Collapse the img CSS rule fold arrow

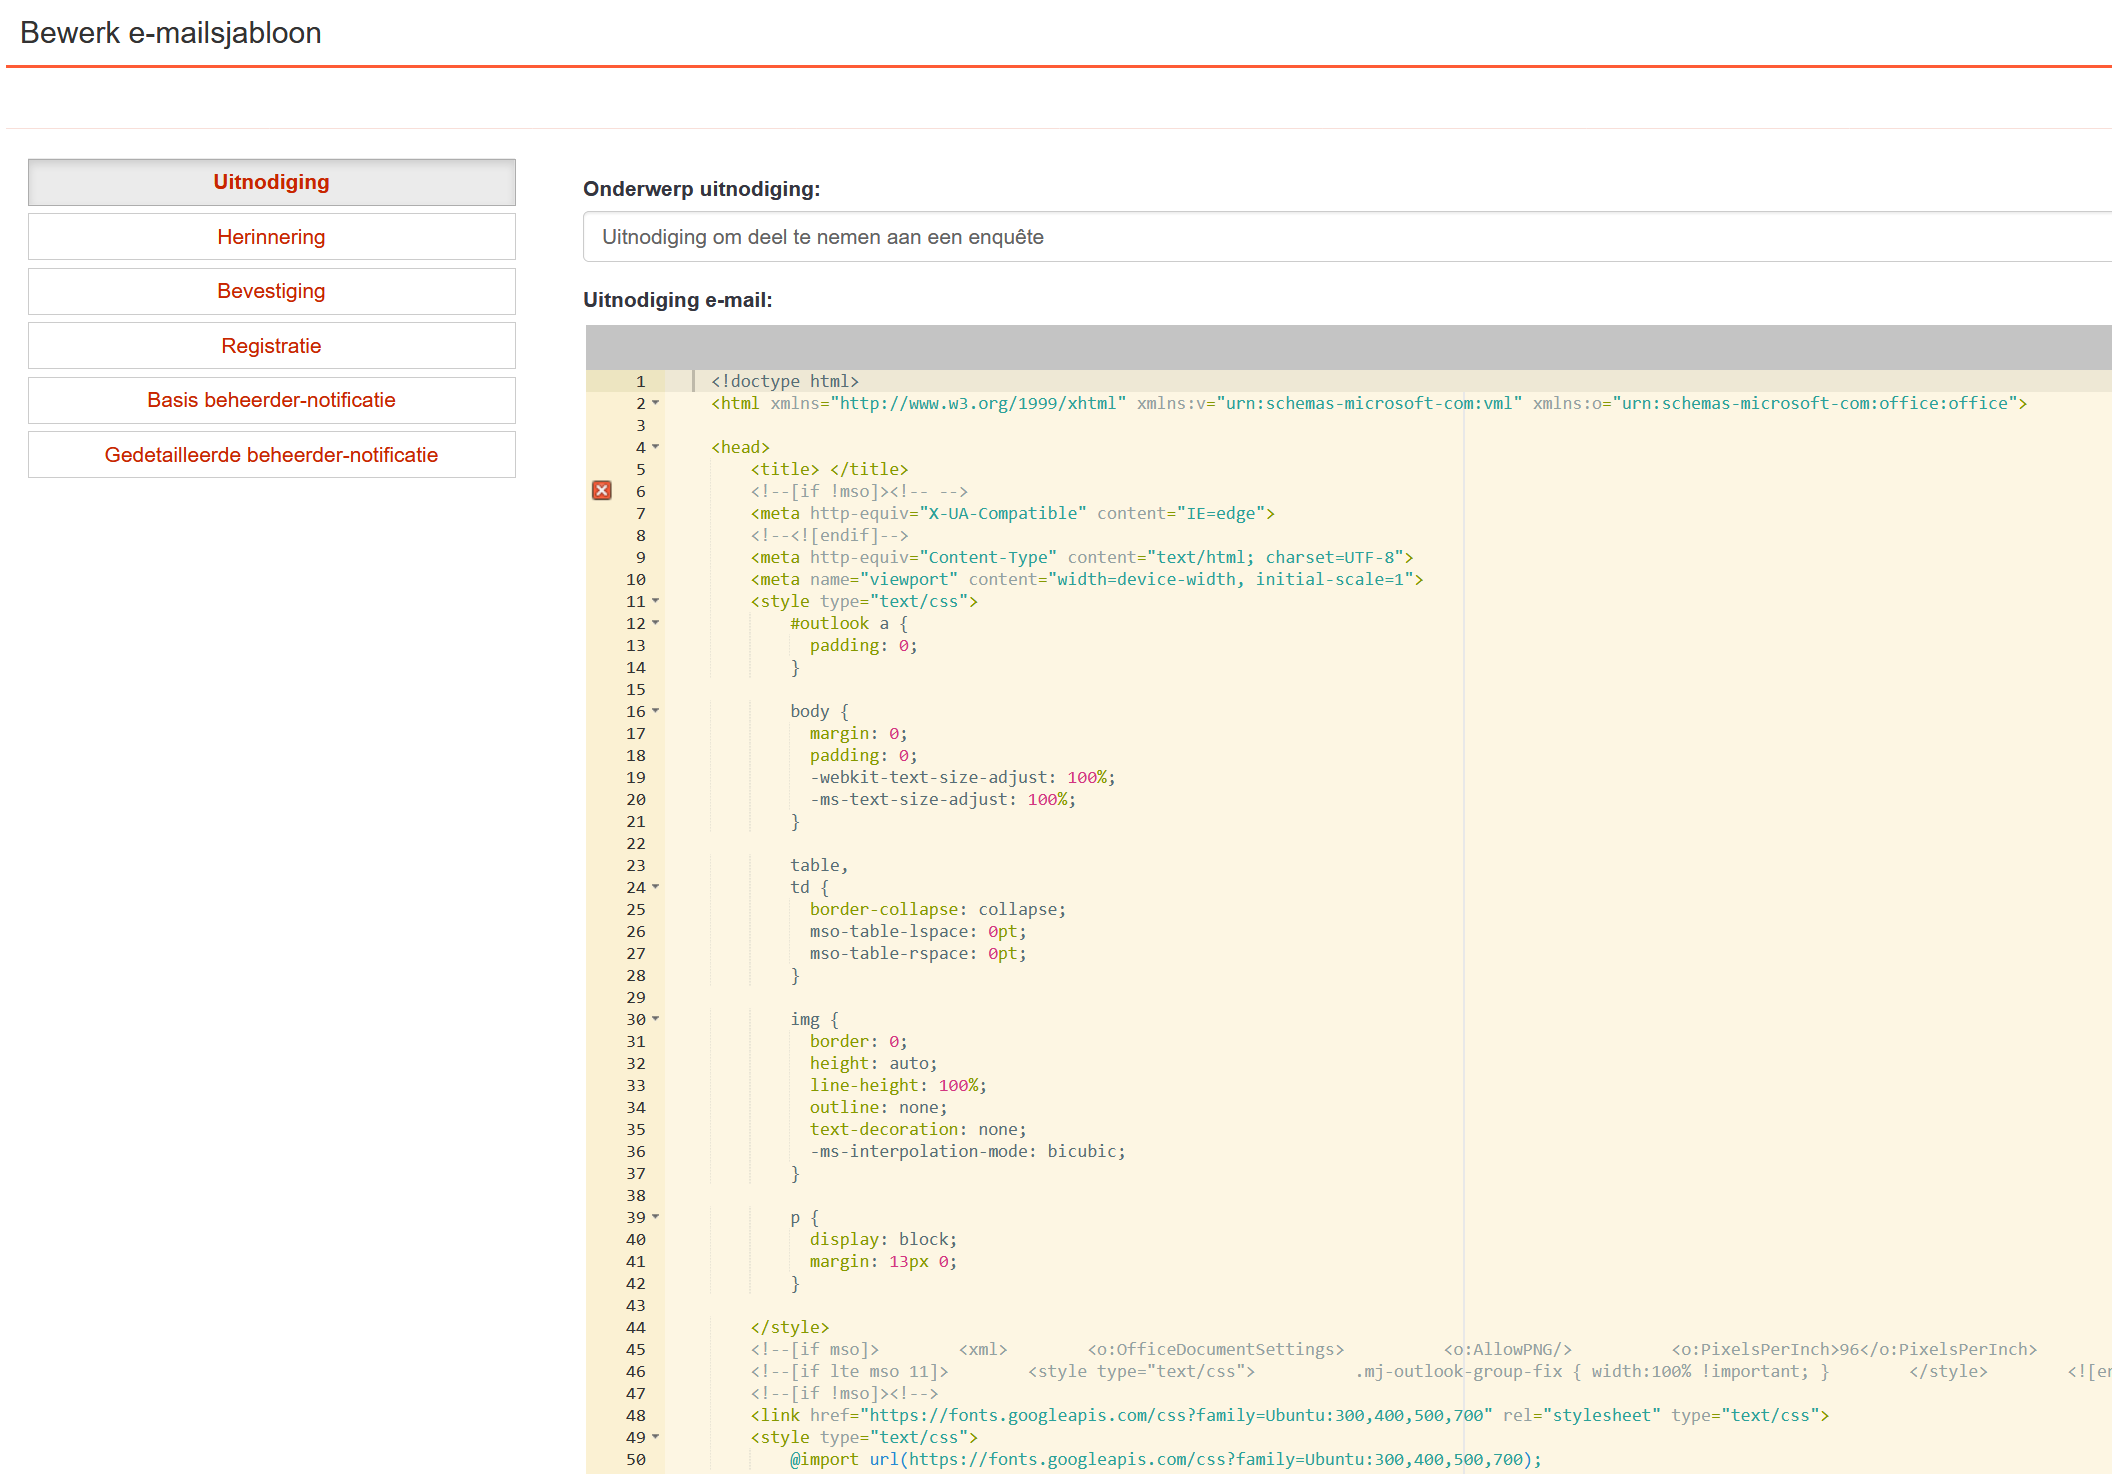[x=656, y=1019]
